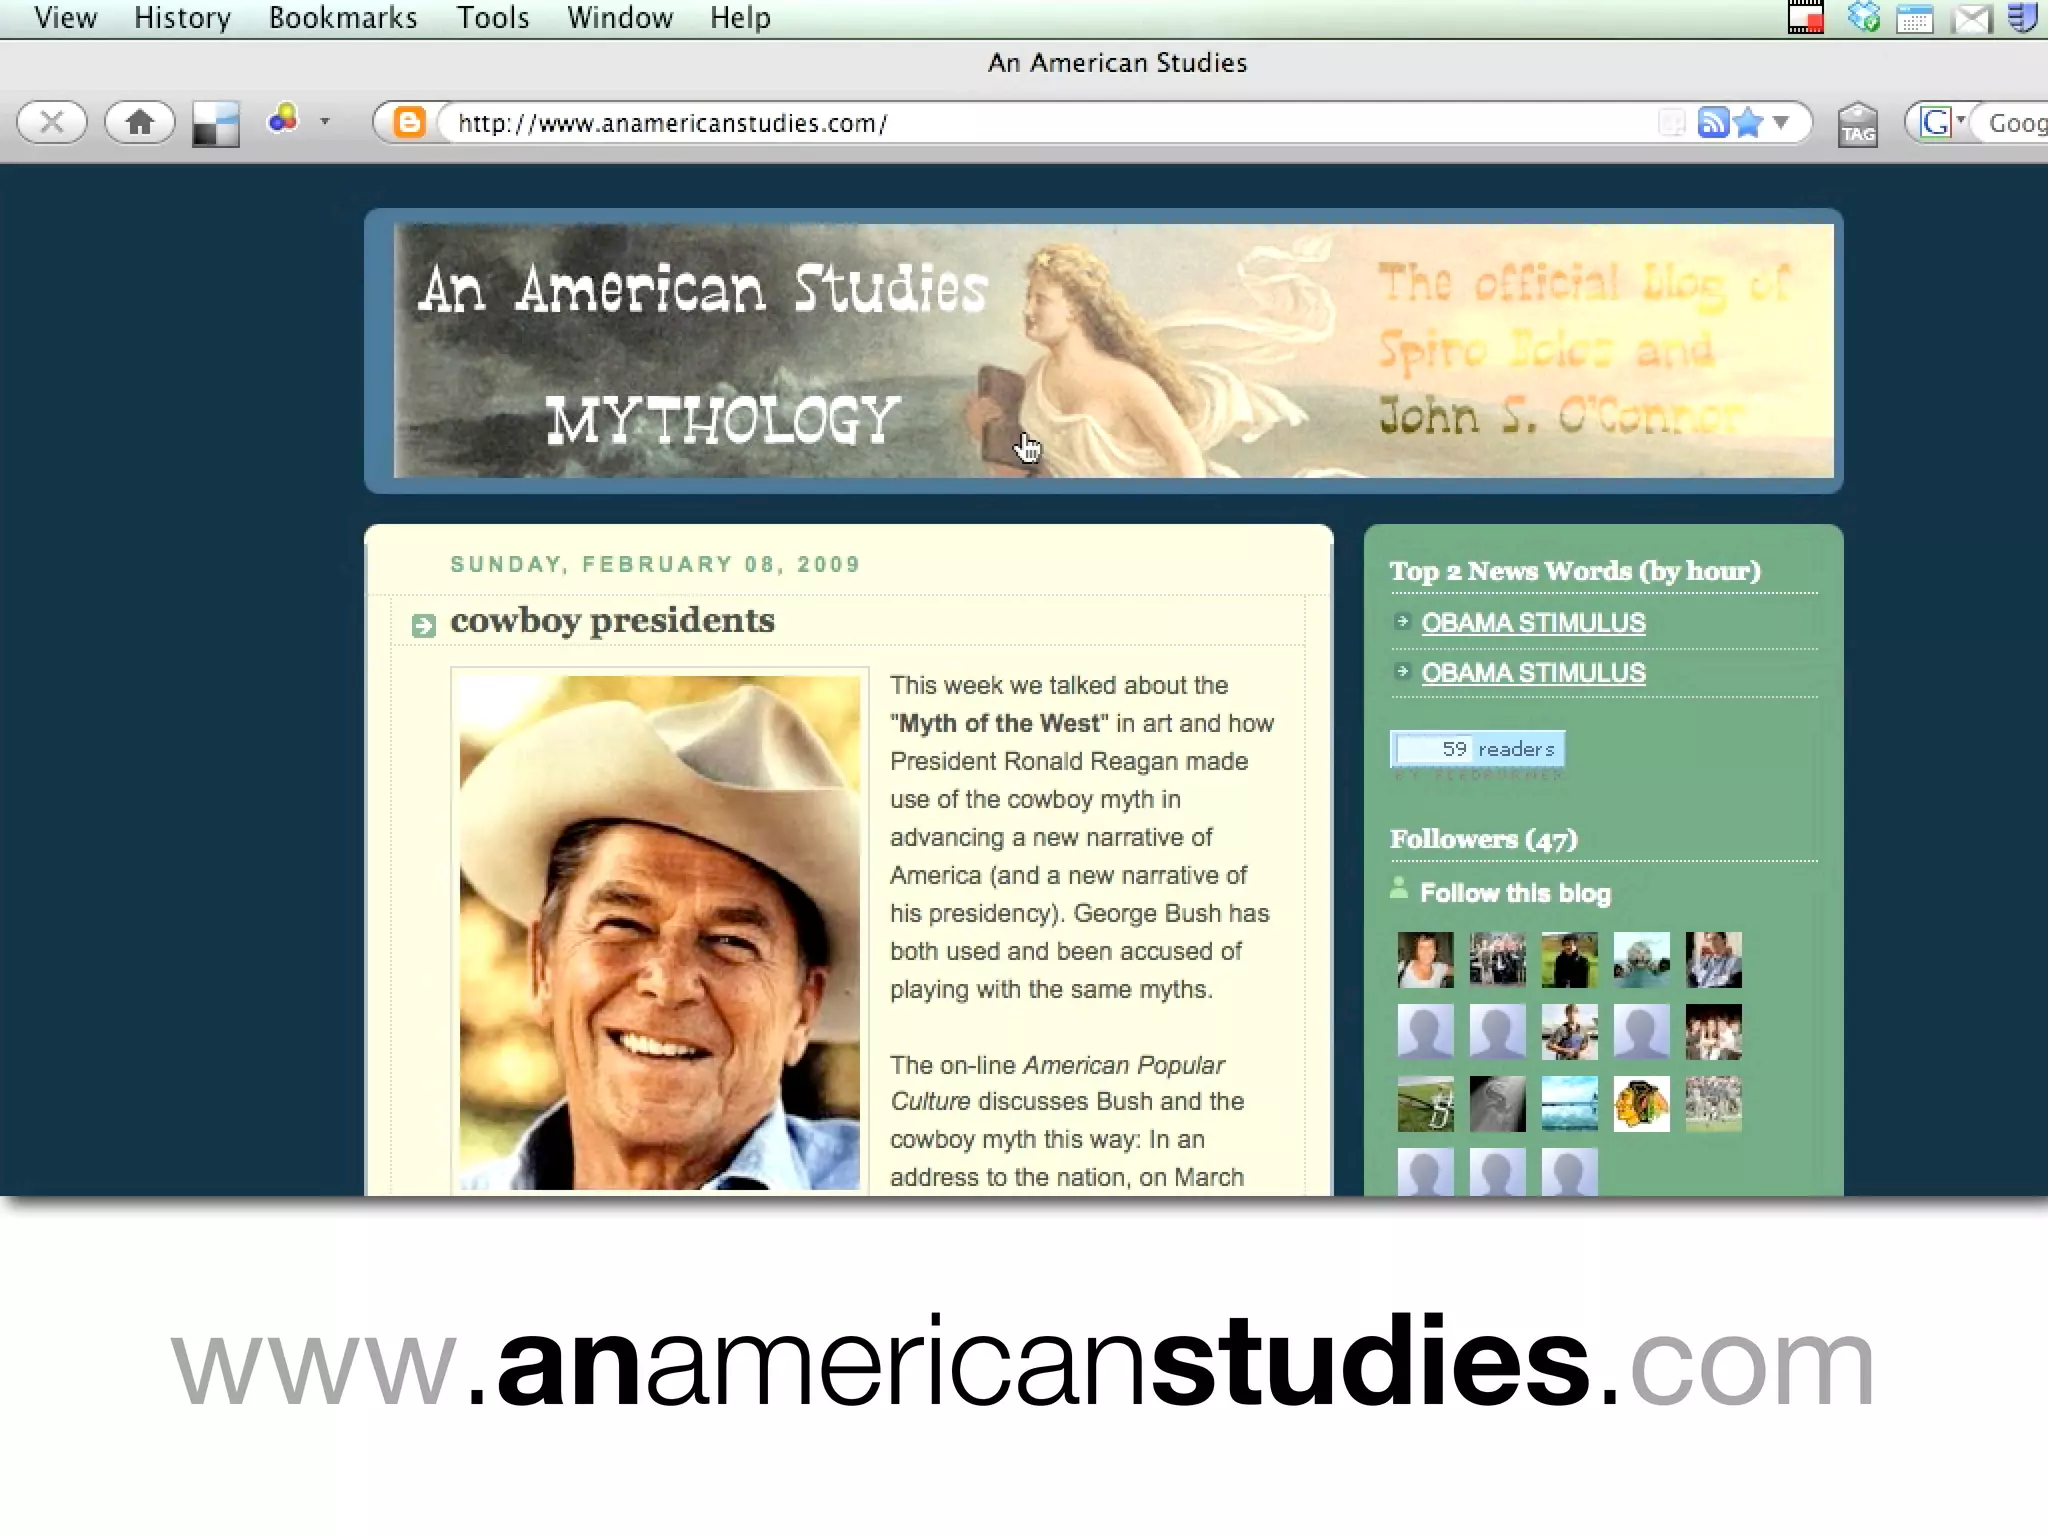Image resolution: width=2048 pixels, height=1536 pixels.
Task: Click the TAG toolbar icon
Action: click(1858, 126)
